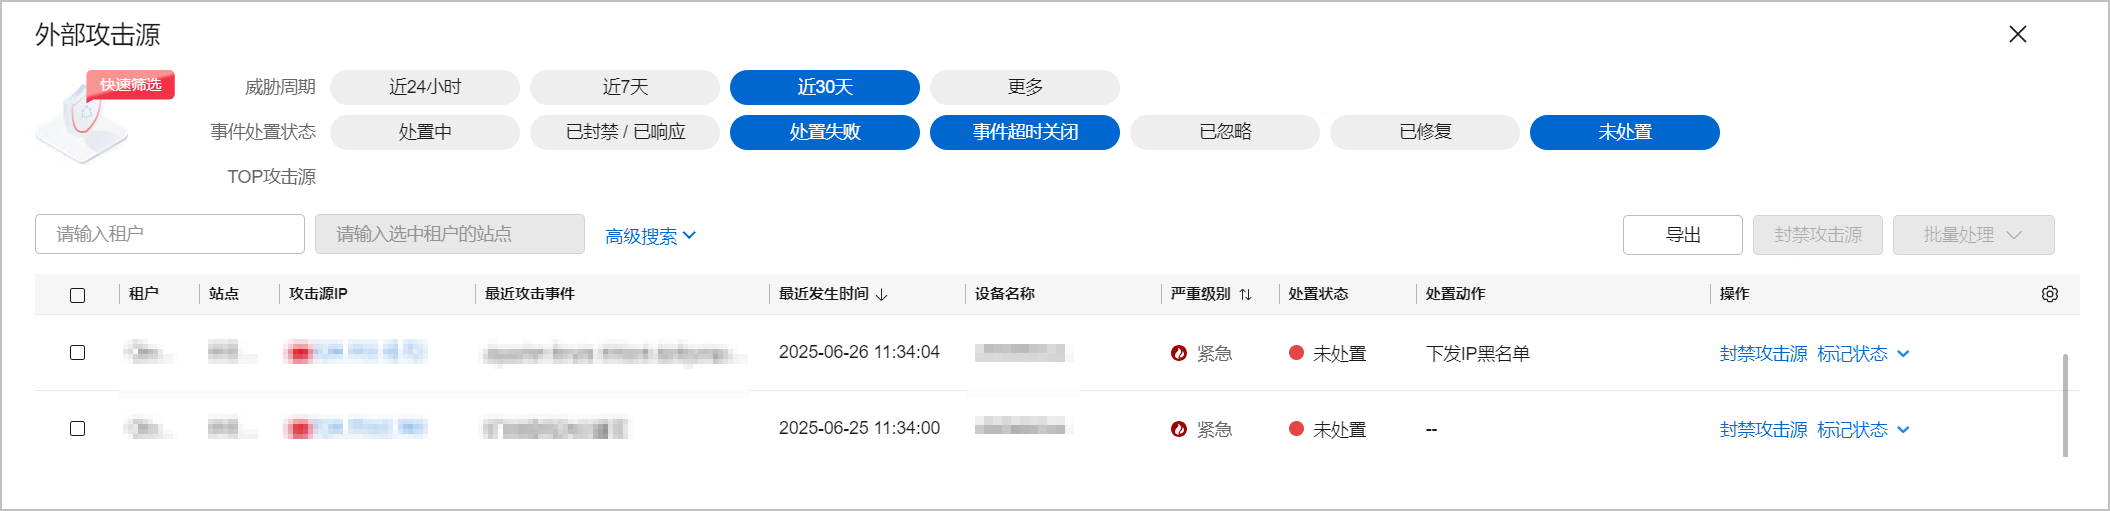2110x511 pixels.
Task: Click the vertical scrollbar beside table
Action: 2065,405
